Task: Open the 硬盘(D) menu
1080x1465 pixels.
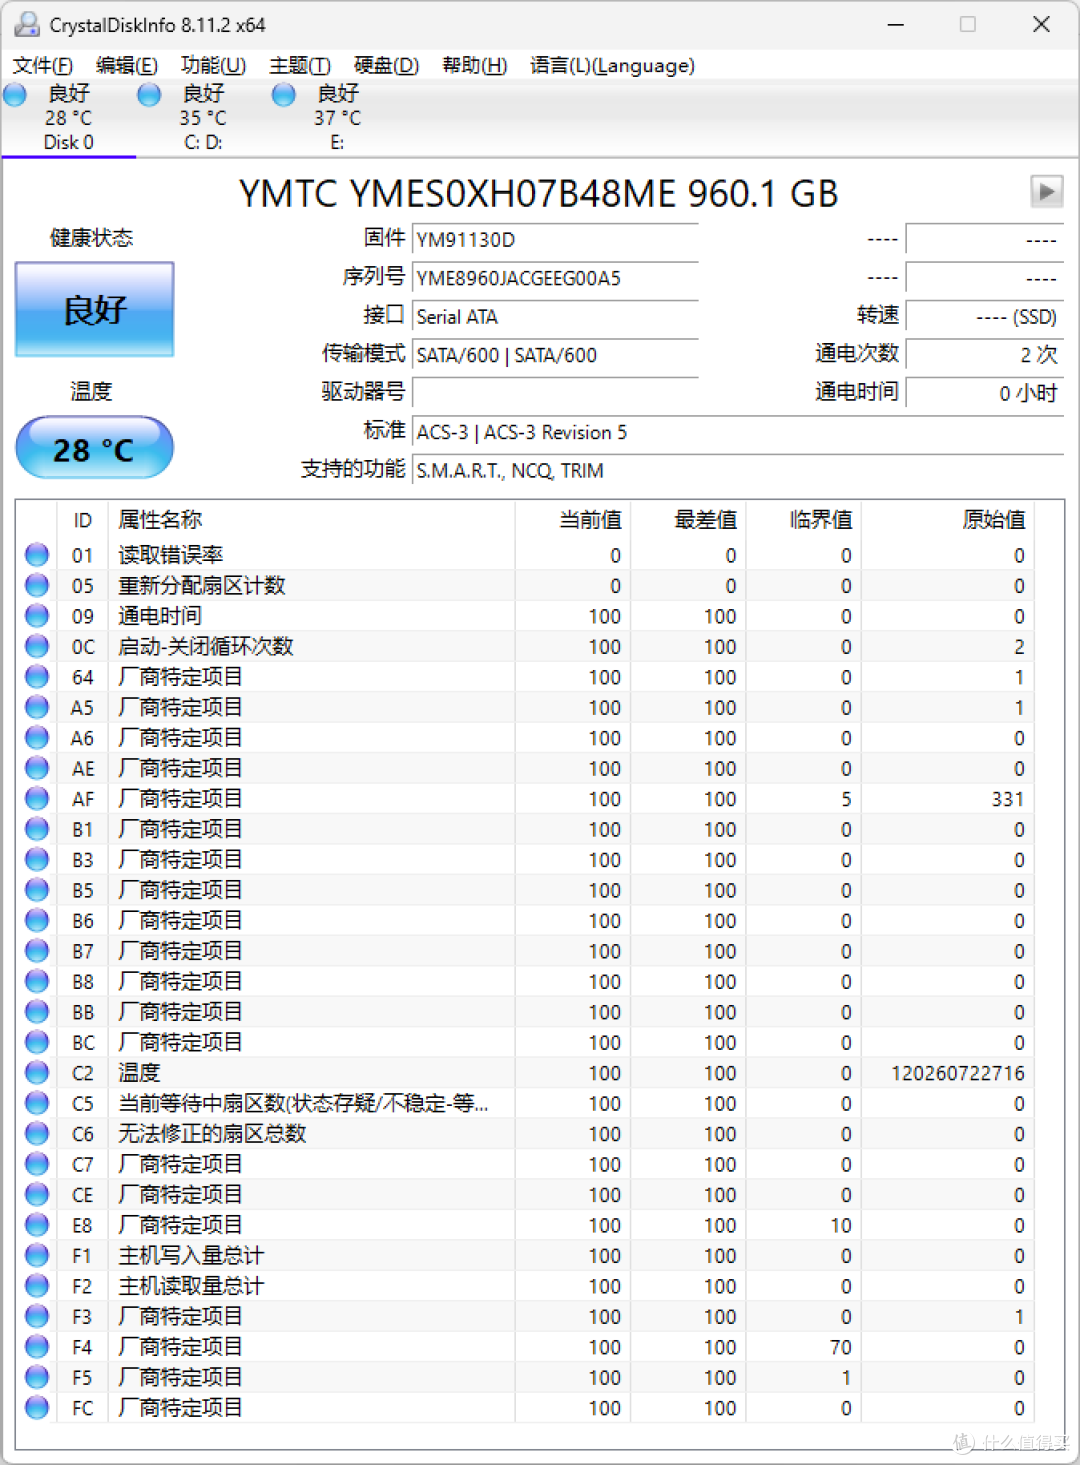Action: point(386,66)
